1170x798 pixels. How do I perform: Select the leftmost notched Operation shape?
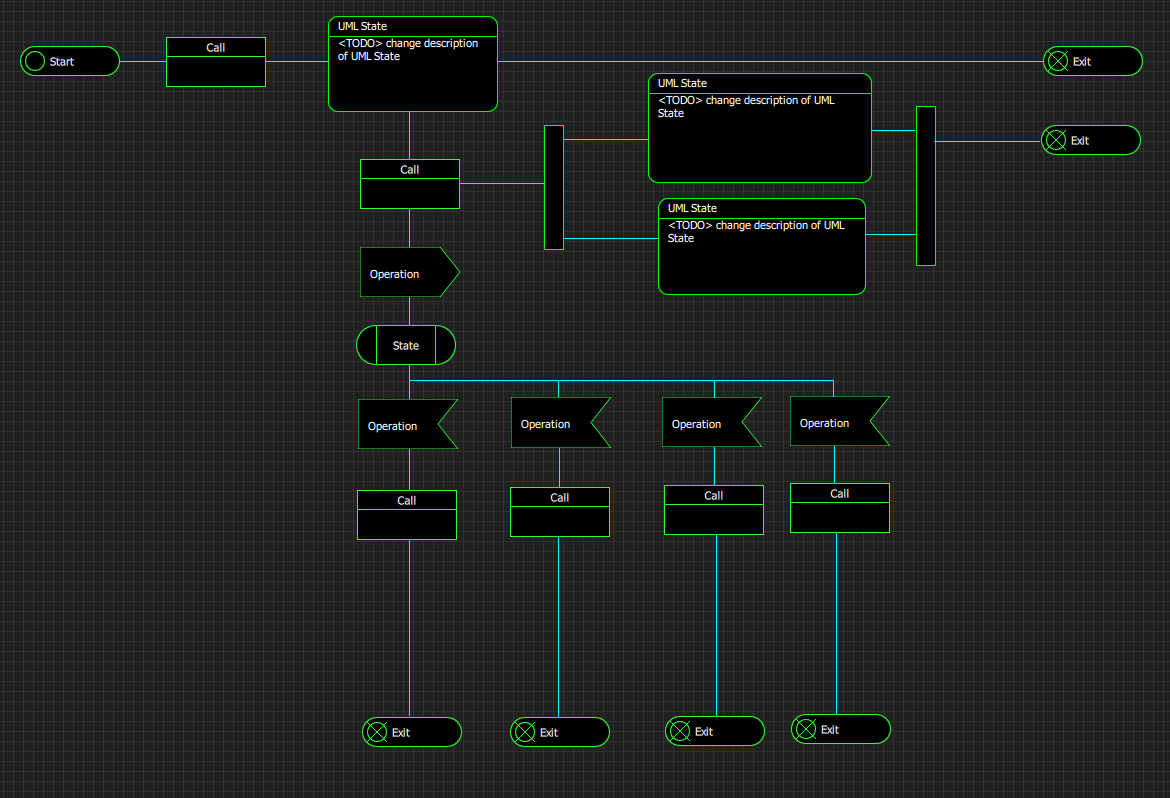click(408, 424)
